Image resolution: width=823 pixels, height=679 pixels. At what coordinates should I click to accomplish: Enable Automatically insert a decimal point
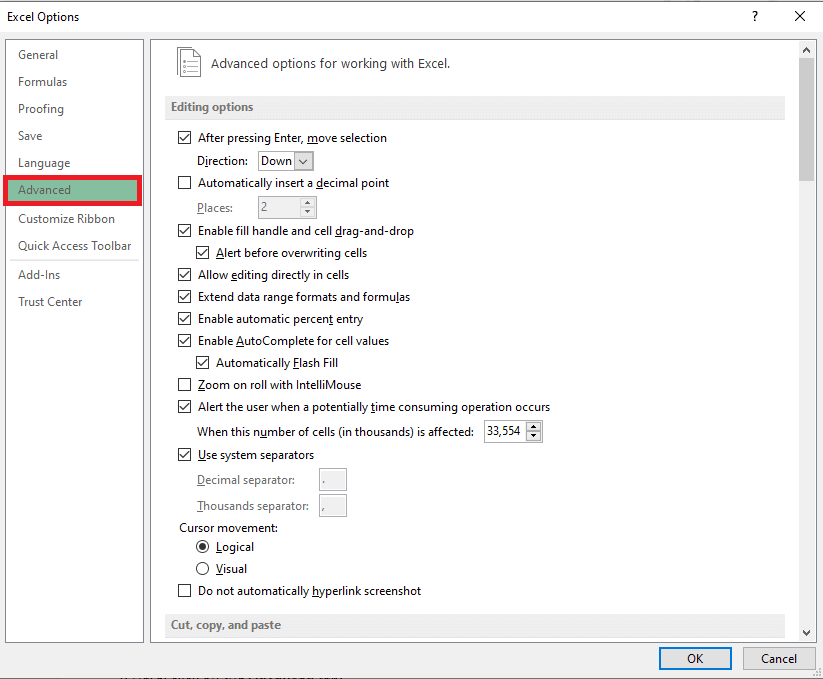tap(184, 183)
